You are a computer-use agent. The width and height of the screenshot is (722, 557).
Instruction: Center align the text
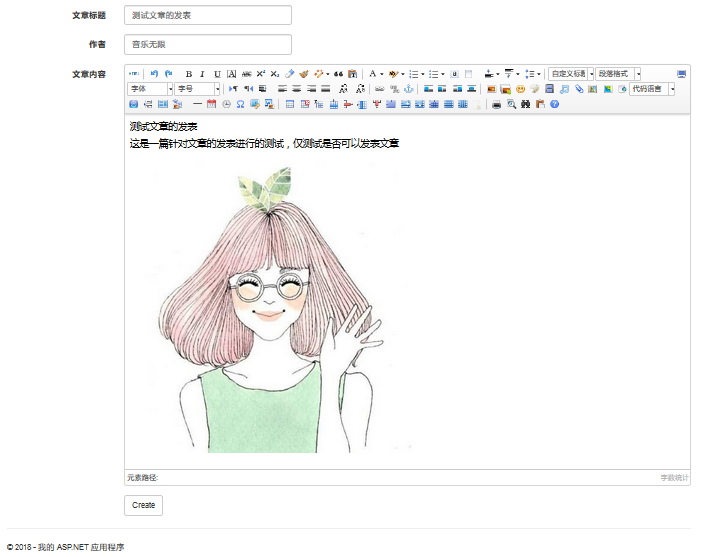297,89
